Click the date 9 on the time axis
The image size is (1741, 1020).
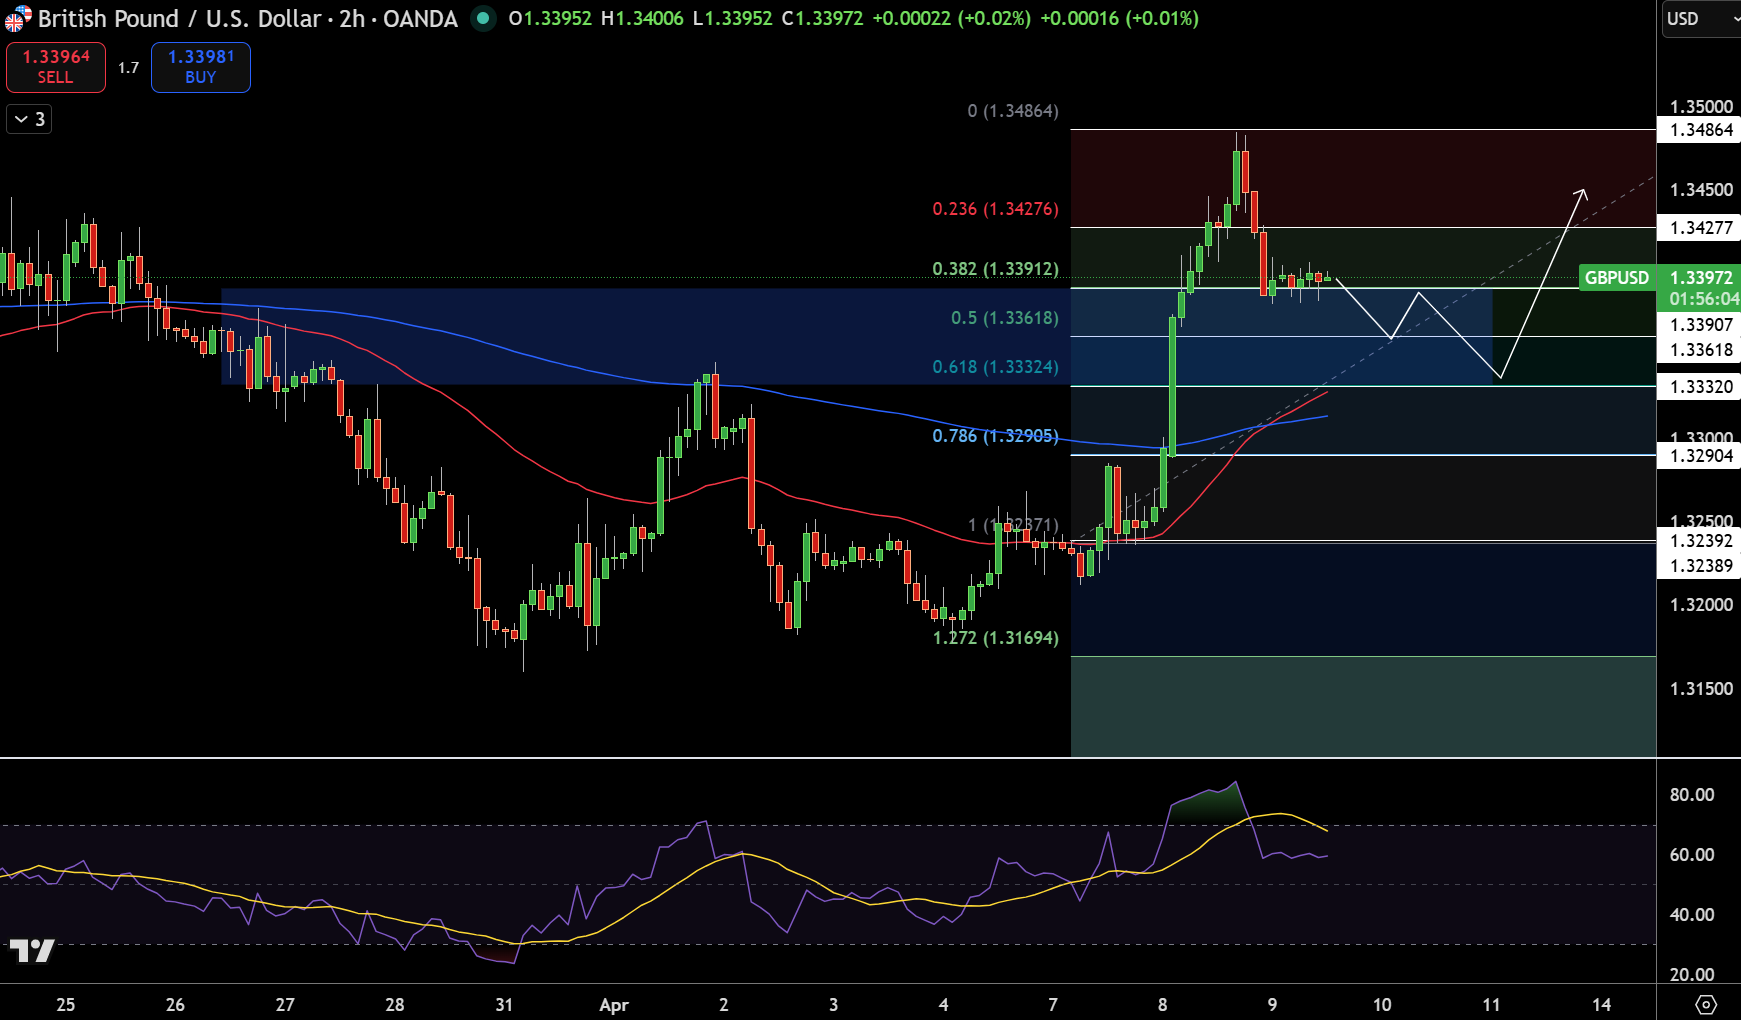[x=1272, y=1005]
